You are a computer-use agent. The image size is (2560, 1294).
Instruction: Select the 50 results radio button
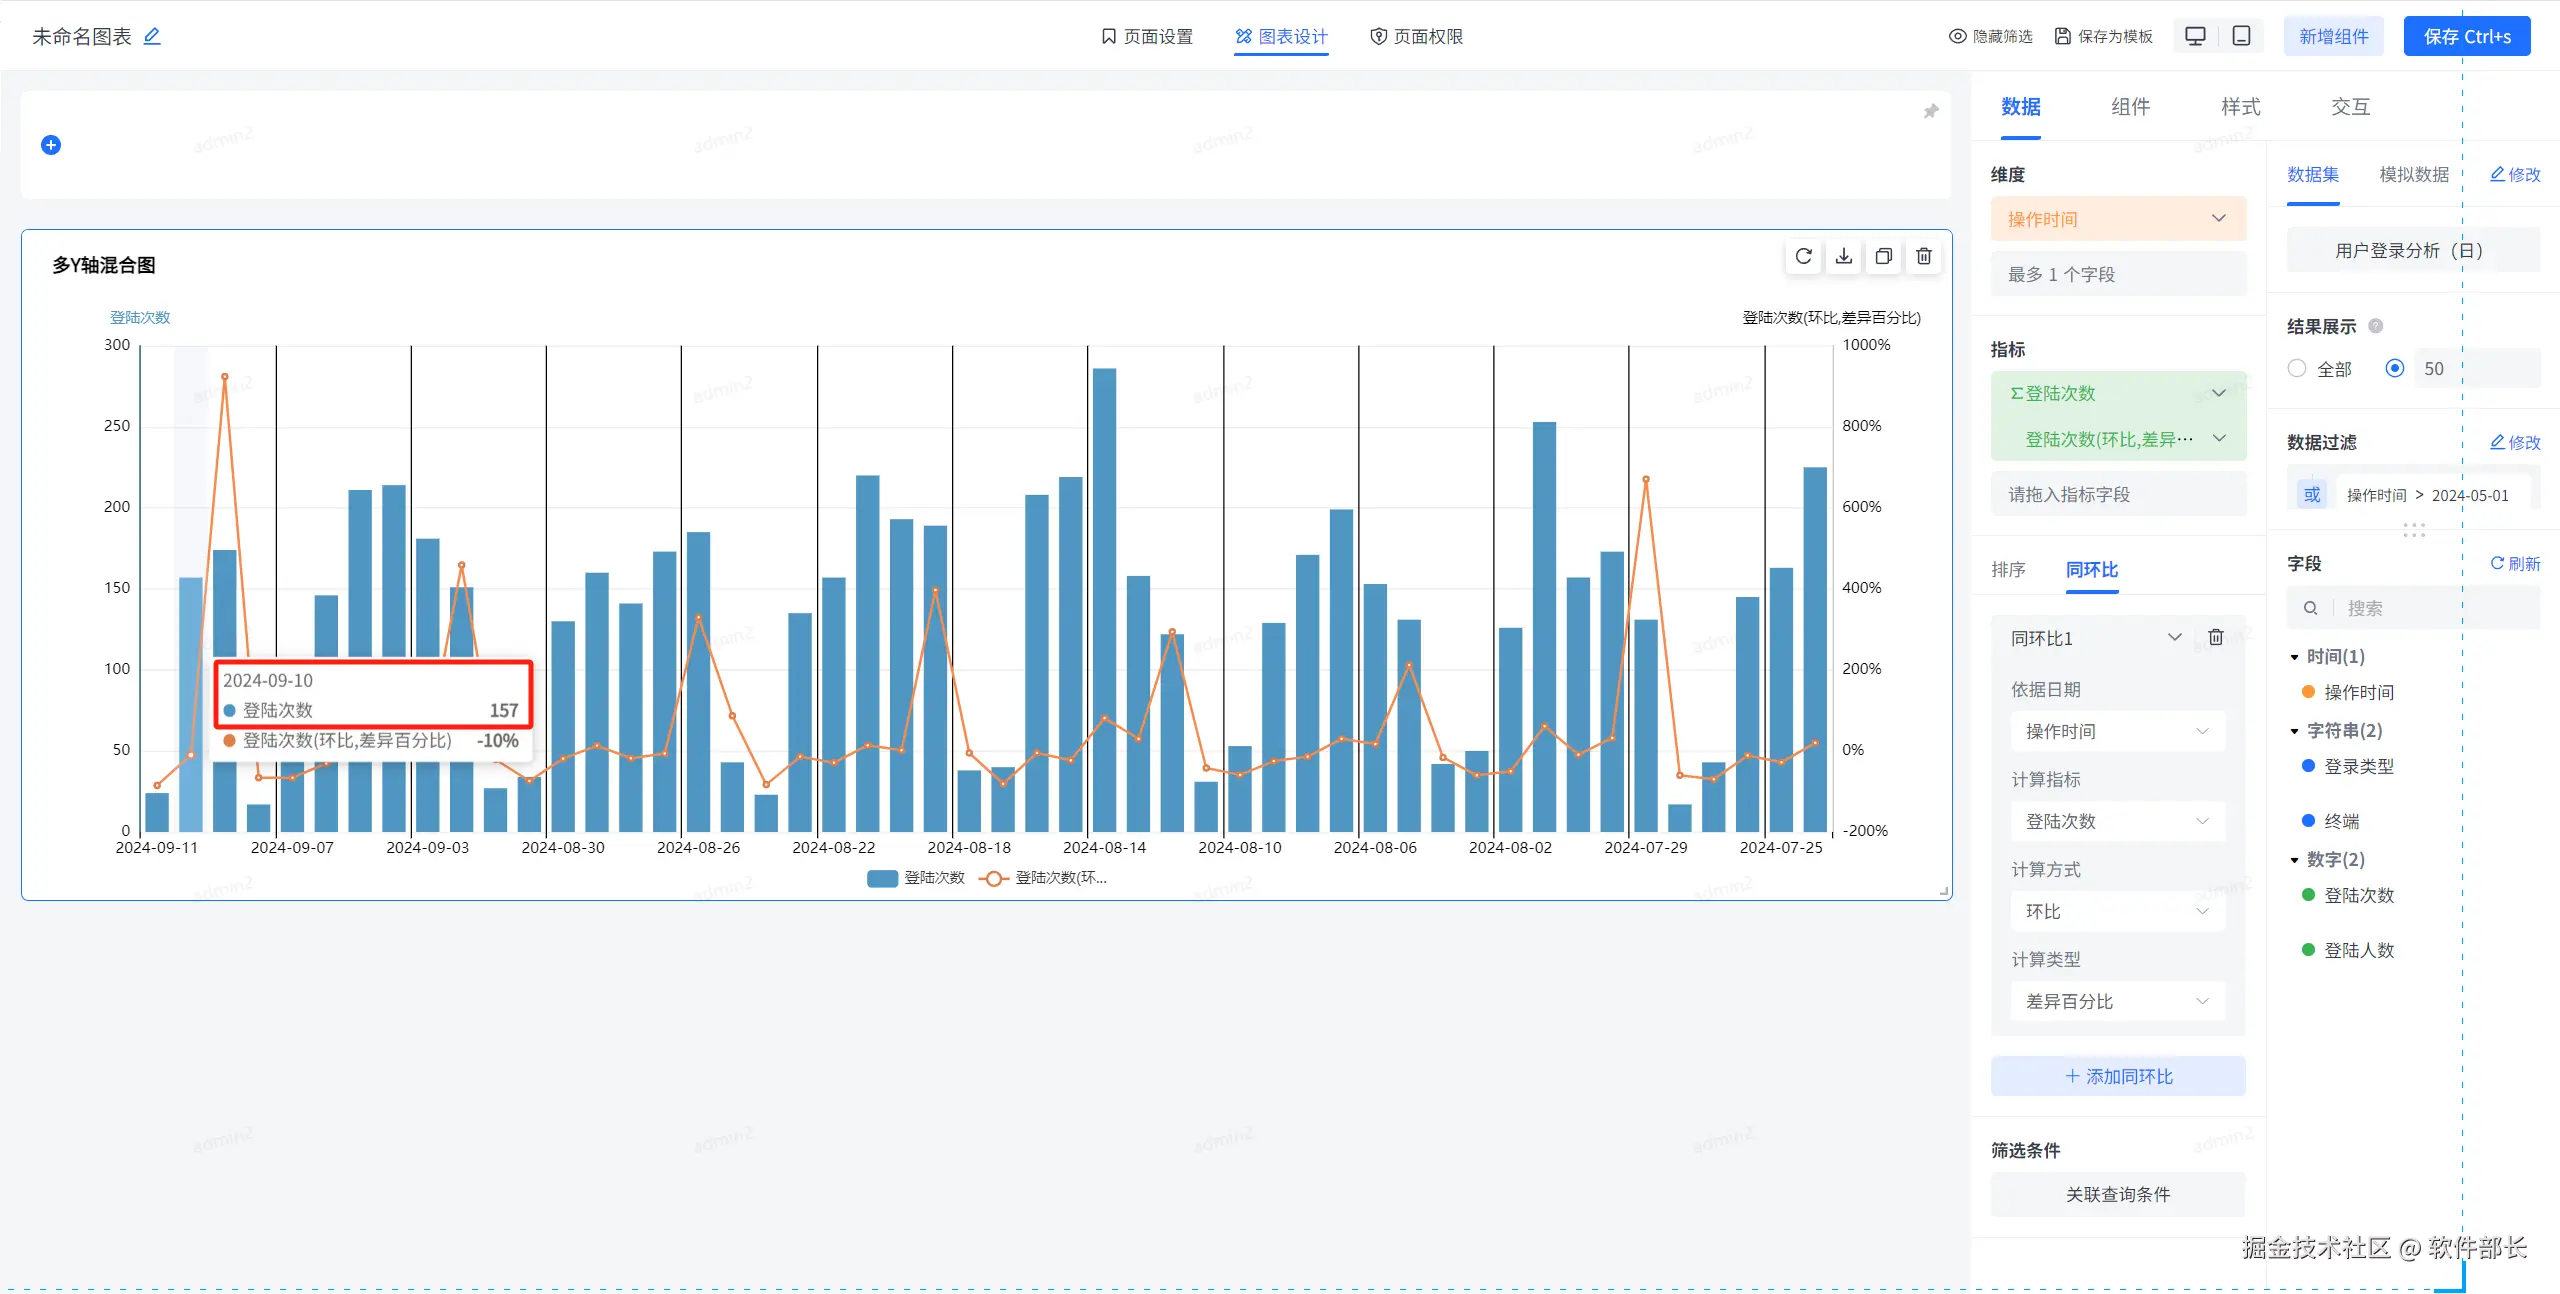[2394, 369]
